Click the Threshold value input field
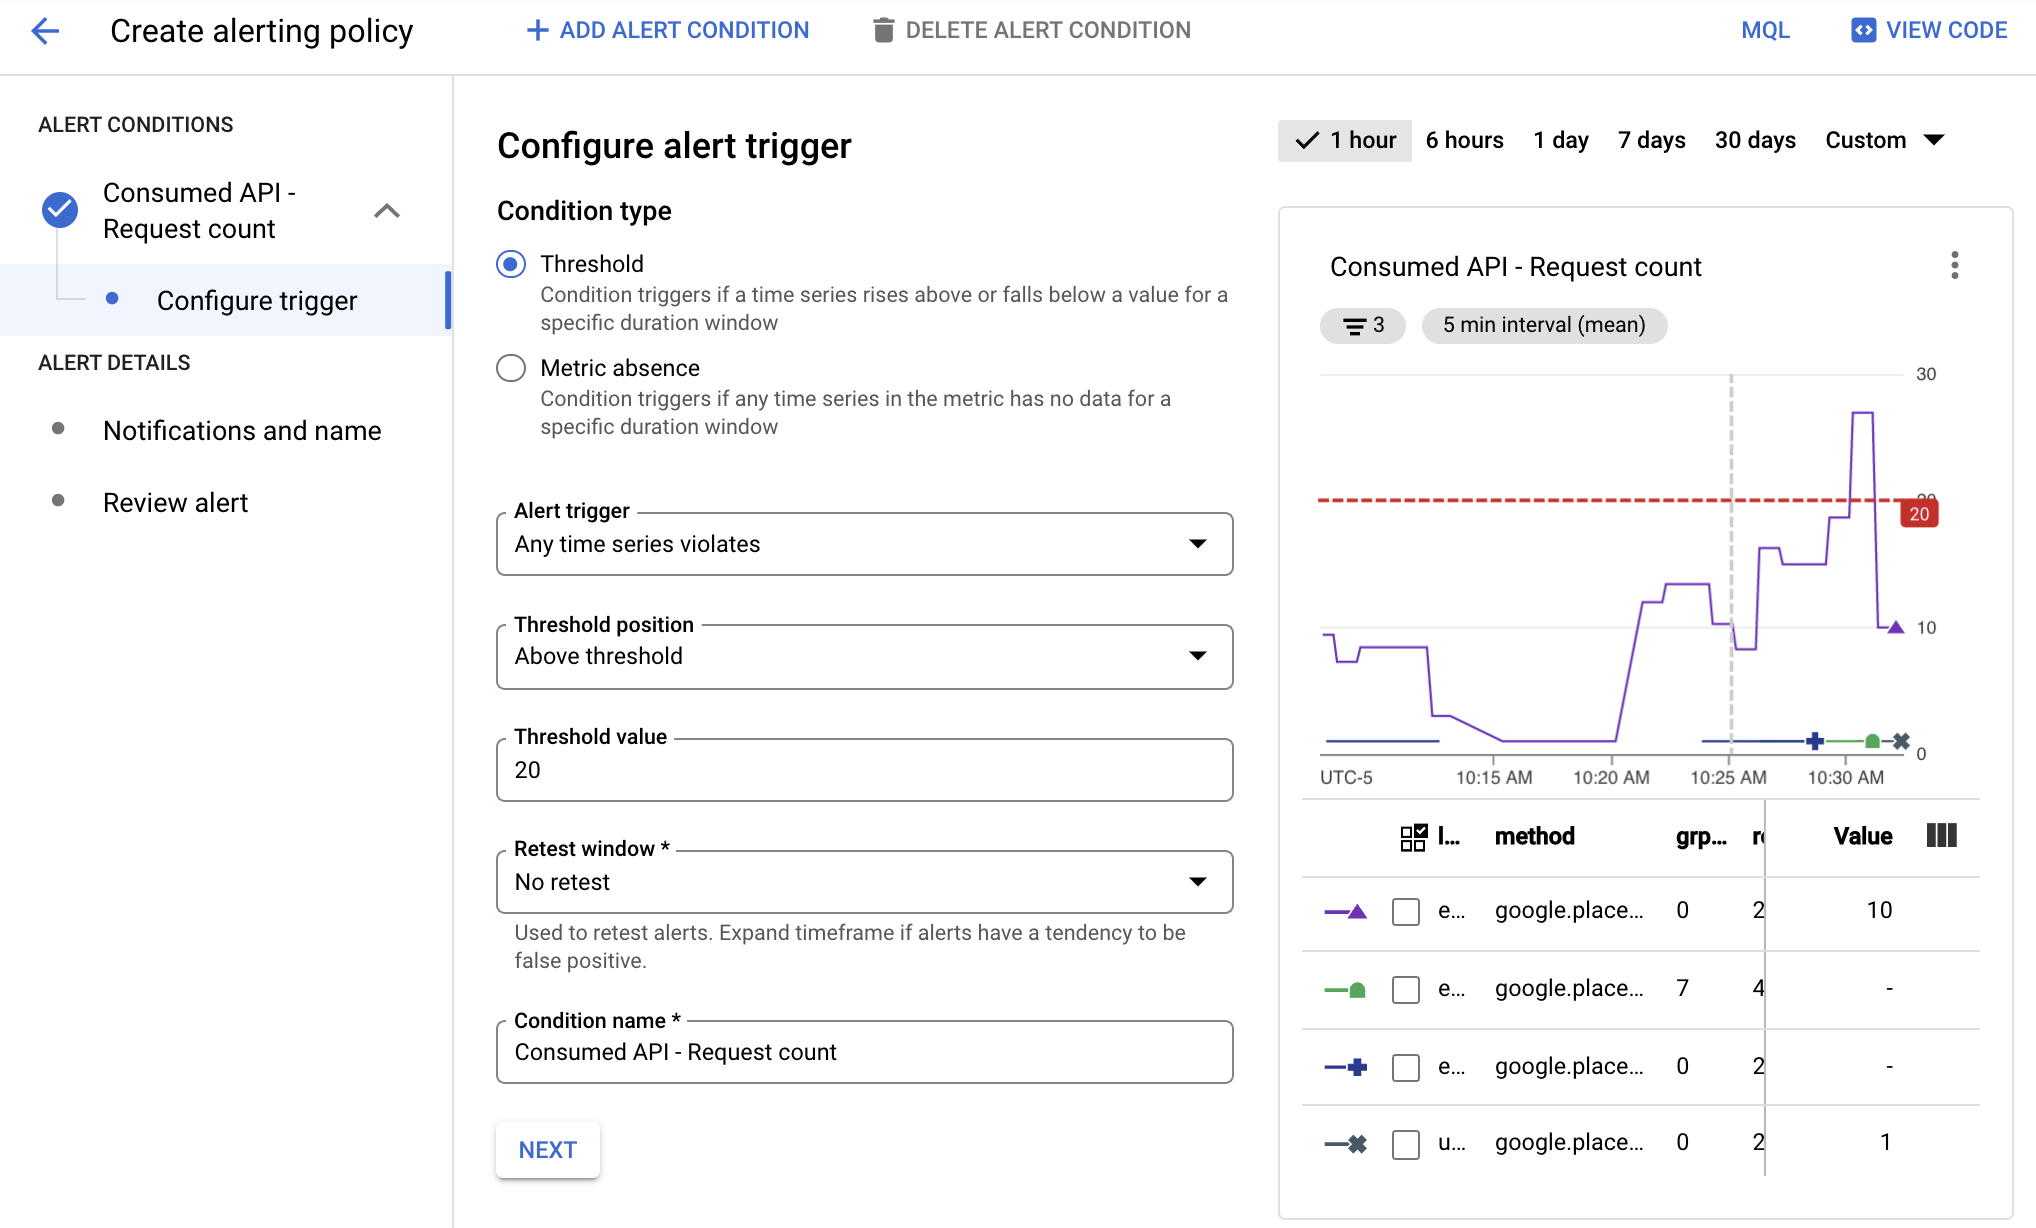This screenshot has width=2036, height=1228. [862, 768]
